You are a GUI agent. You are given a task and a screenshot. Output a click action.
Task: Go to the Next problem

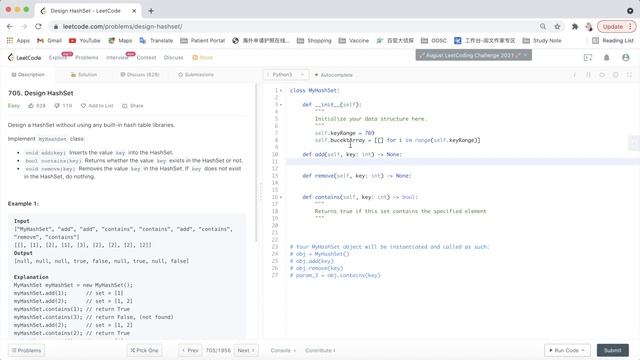click(246, 350)
